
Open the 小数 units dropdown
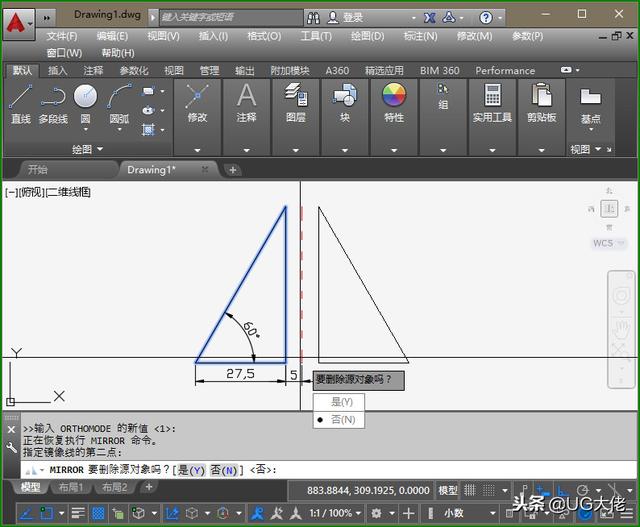pyautogui.click(x=469, y=513)
